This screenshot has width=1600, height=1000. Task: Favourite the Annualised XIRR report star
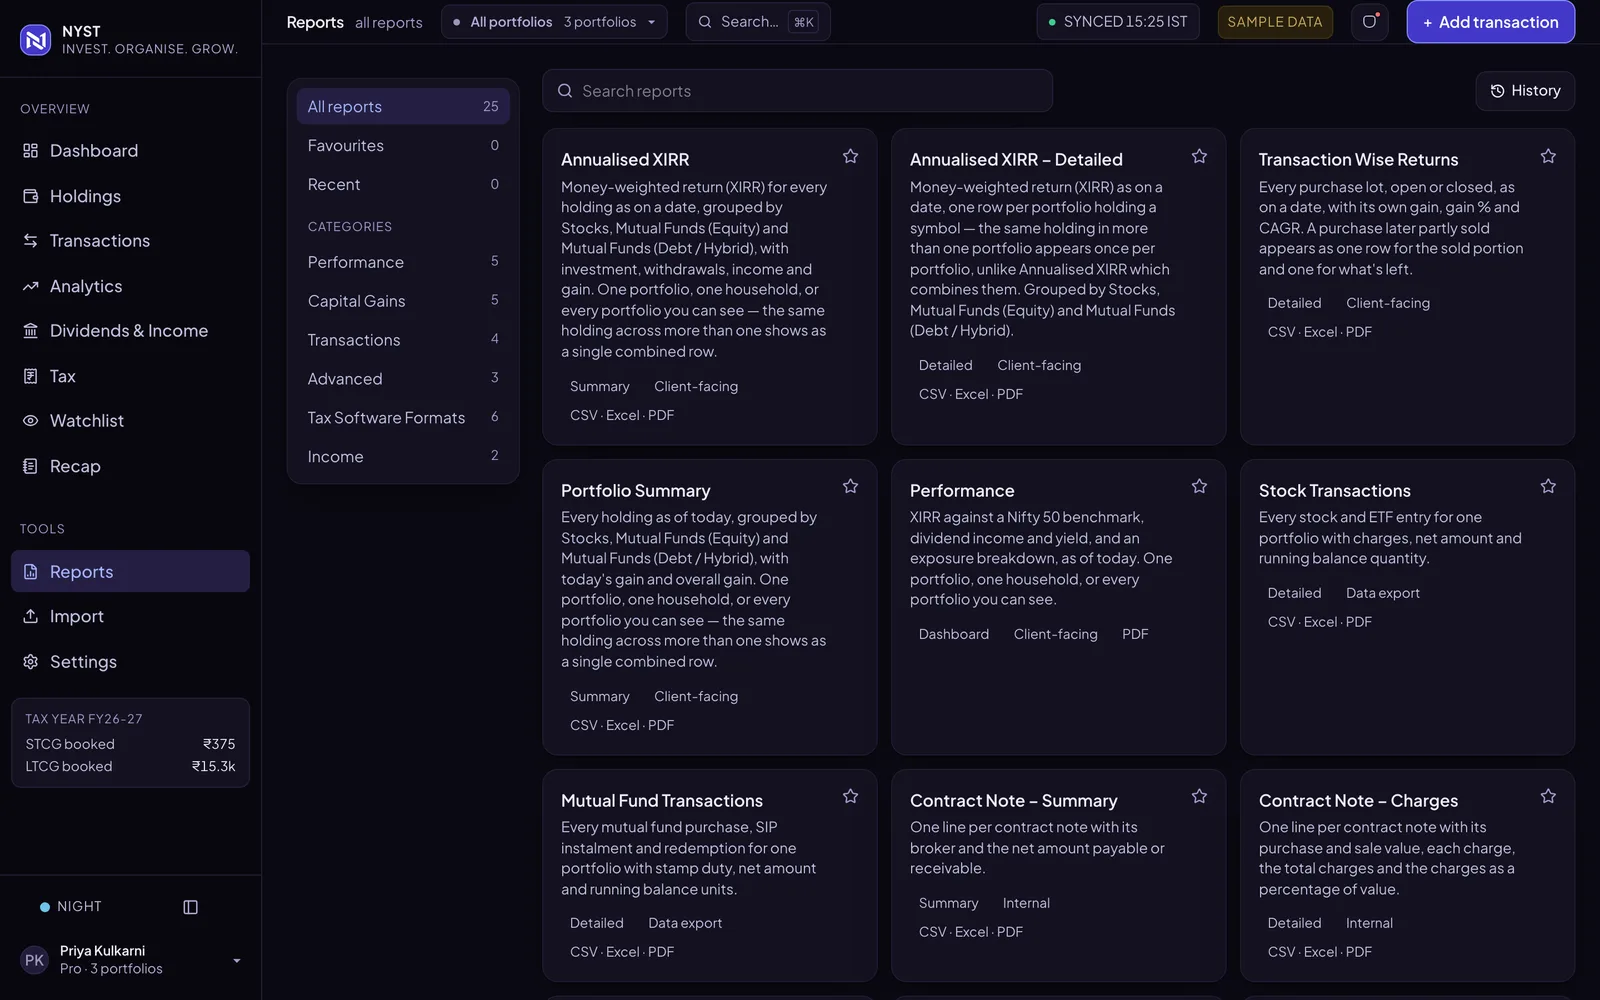pos(850,156)
